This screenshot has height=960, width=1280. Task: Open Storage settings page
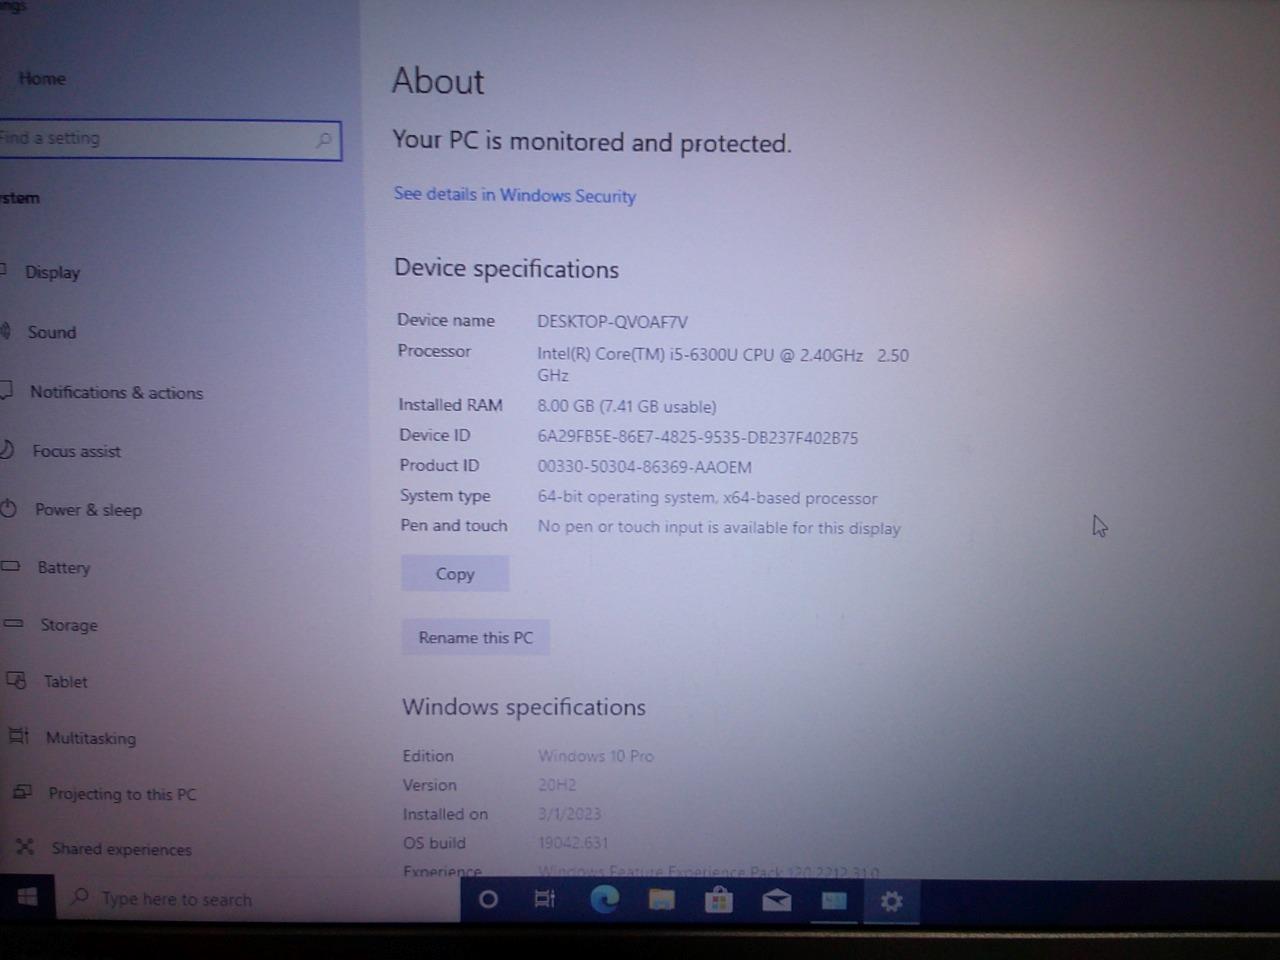(x=69, y=625)
